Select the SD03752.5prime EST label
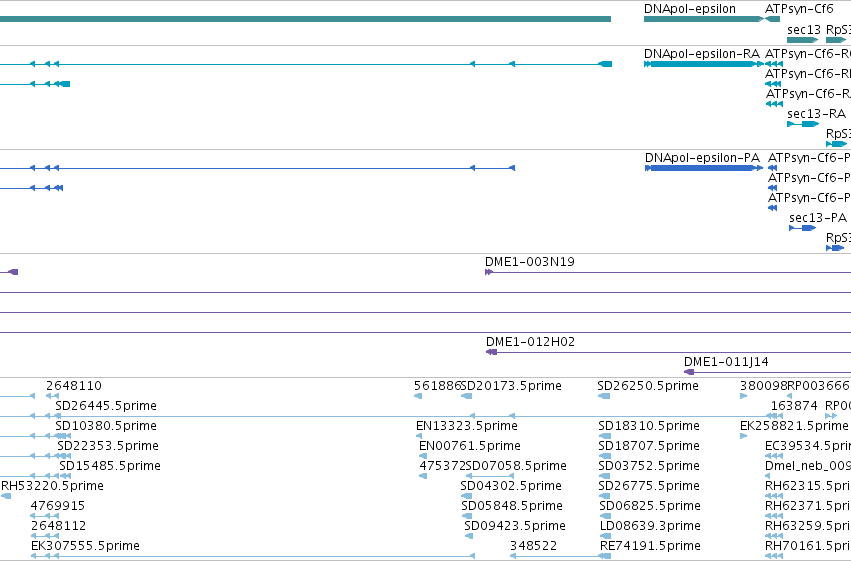Image resolution: width=851 pixels, height=561 pixels. 649,466
